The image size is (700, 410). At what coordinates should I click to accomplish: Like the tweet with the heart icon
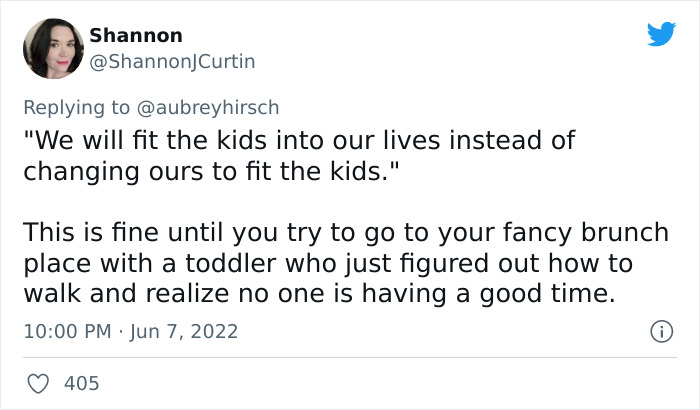(x=39, y=383)
